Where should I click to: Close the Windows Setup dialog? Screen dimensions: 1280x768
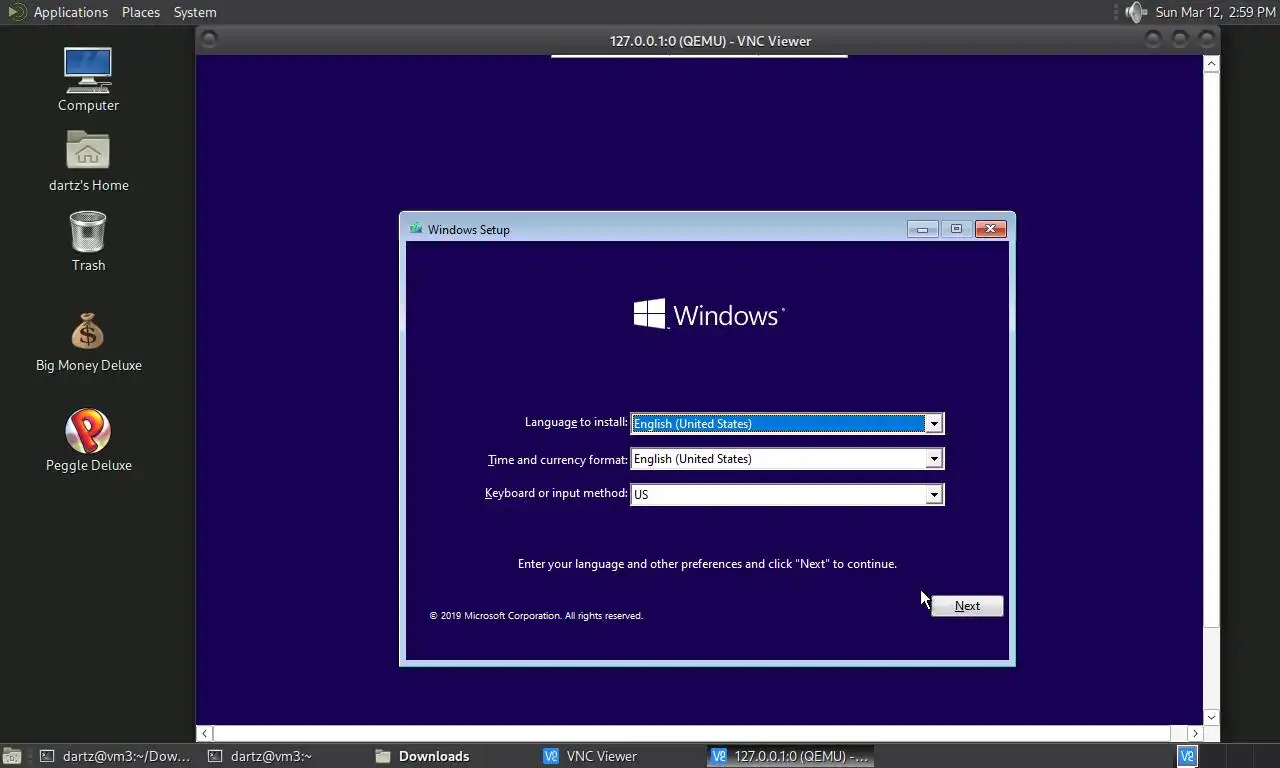tap(990, 229)
